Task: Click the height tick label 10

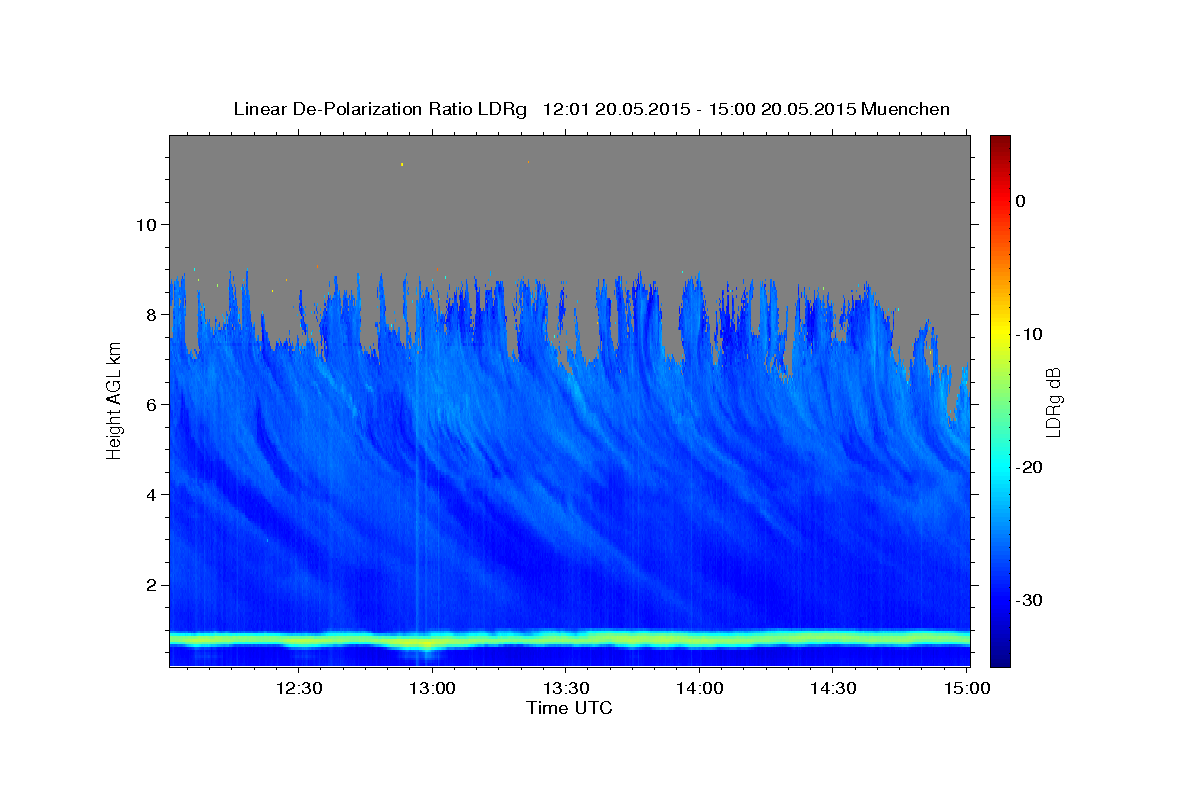Action: coord(145,224)
